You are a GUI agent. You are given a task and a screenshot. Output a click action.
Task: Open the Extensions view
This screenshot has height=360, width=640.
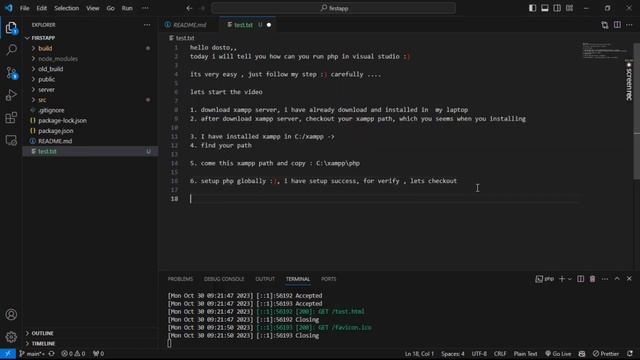pyautogui.click(x=11, y=118)
